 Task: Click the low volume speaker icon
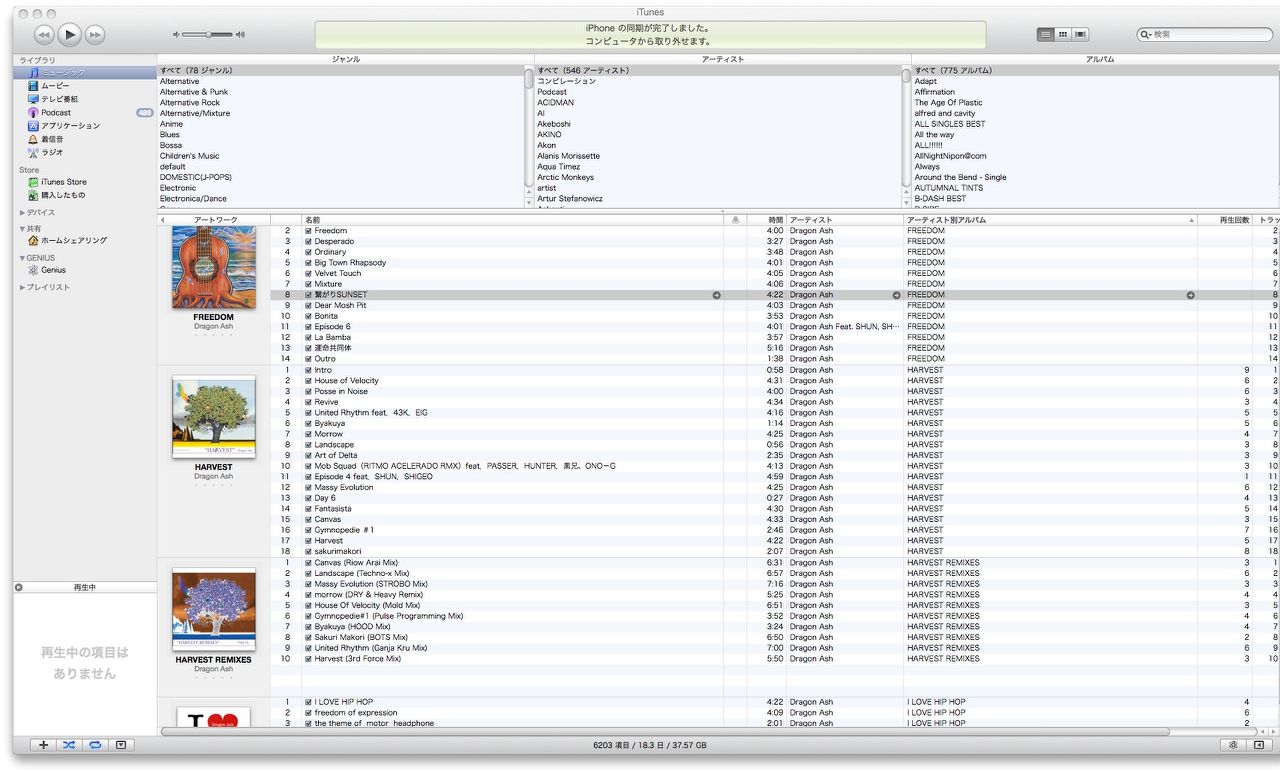tap(176, 35)
